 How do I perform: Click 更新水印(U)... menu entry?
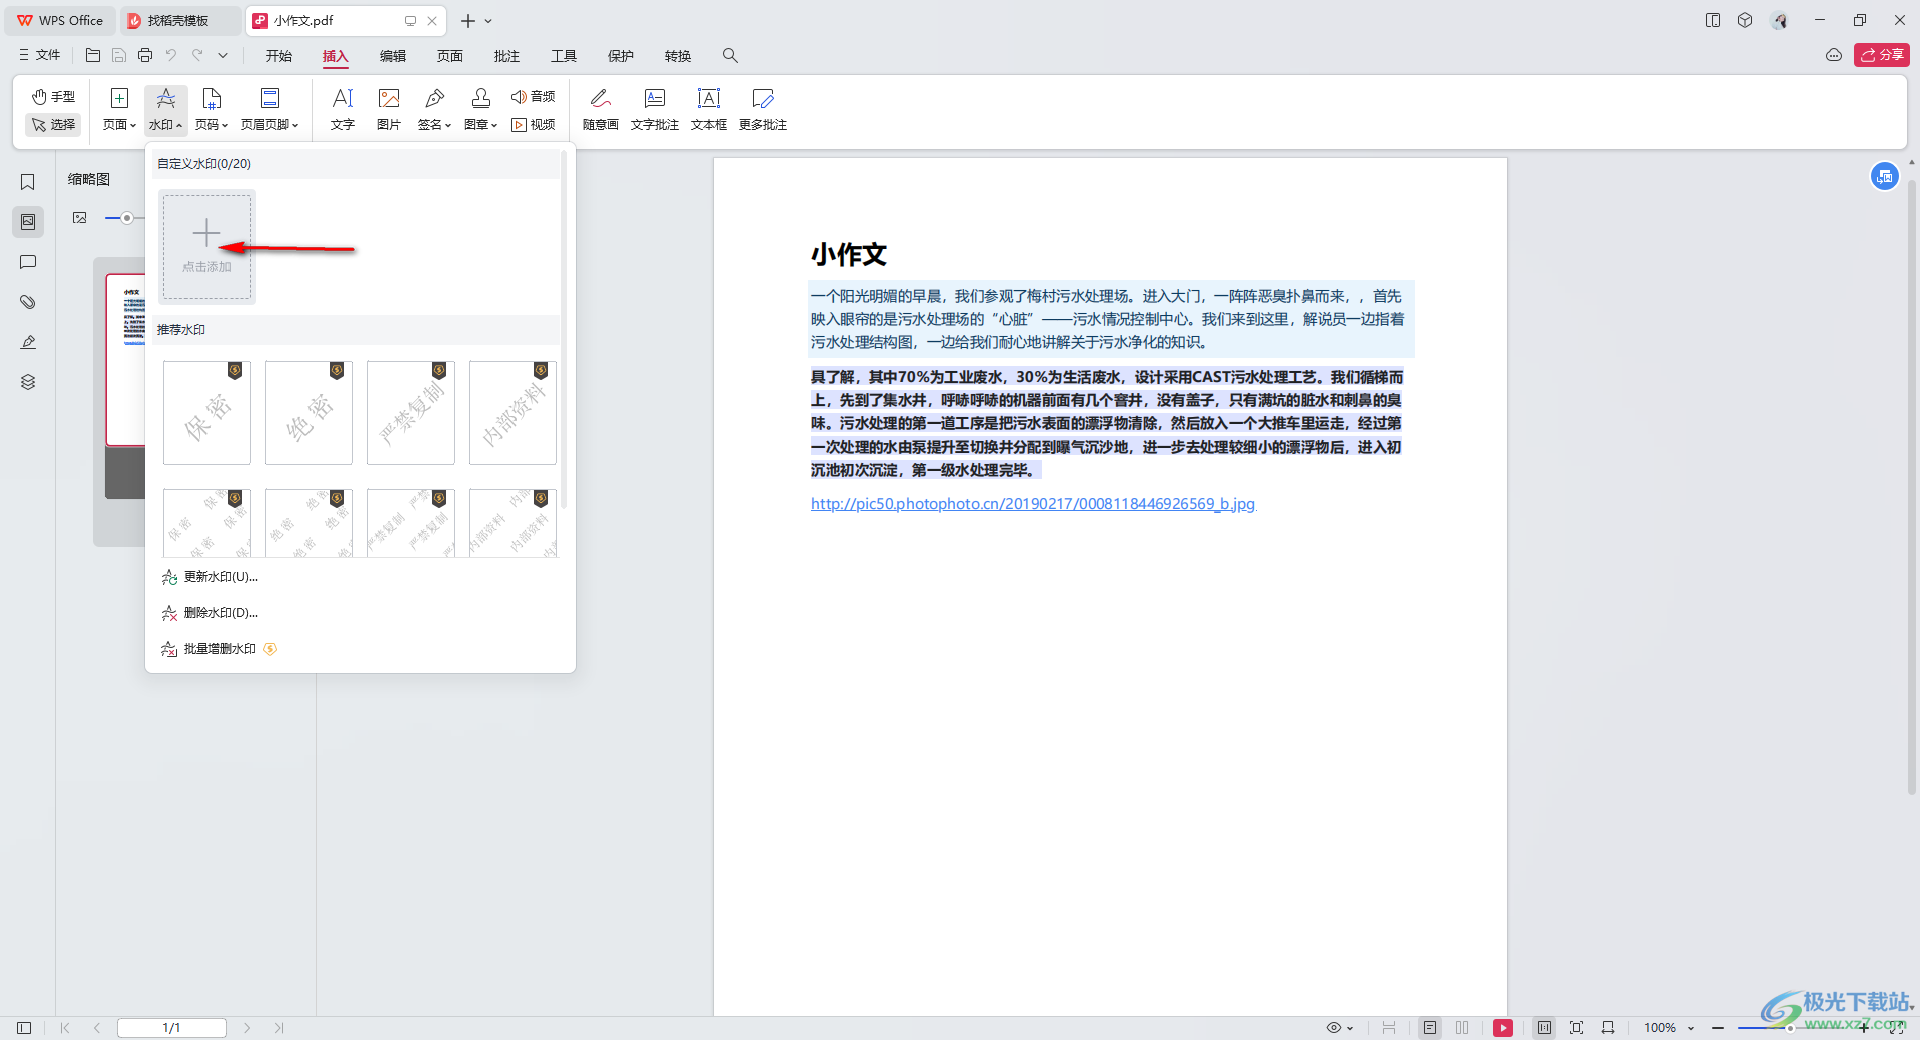click(x=210, y=577)
